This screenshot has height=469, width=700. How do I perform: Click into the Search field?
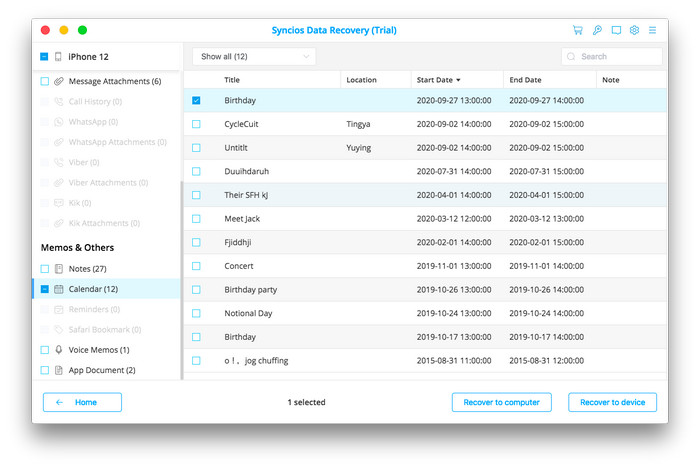pos(612,57)
